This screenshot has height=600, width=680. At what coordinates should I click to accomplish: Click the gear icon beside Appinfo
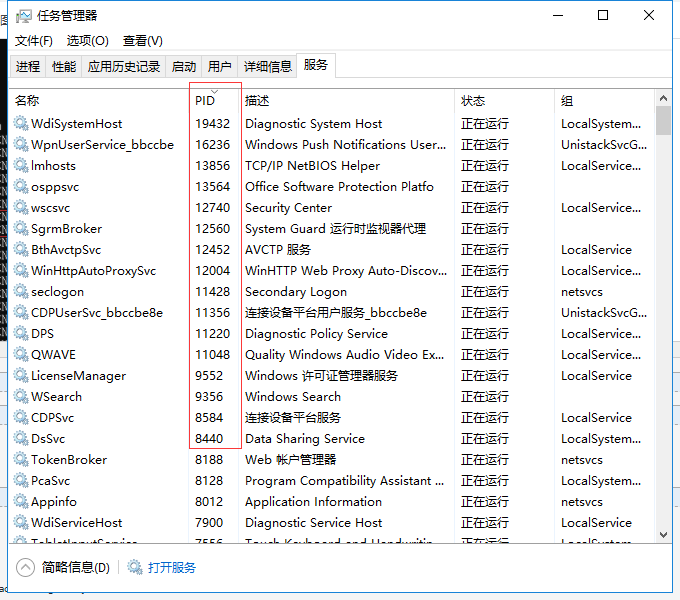tap(20, 502)
